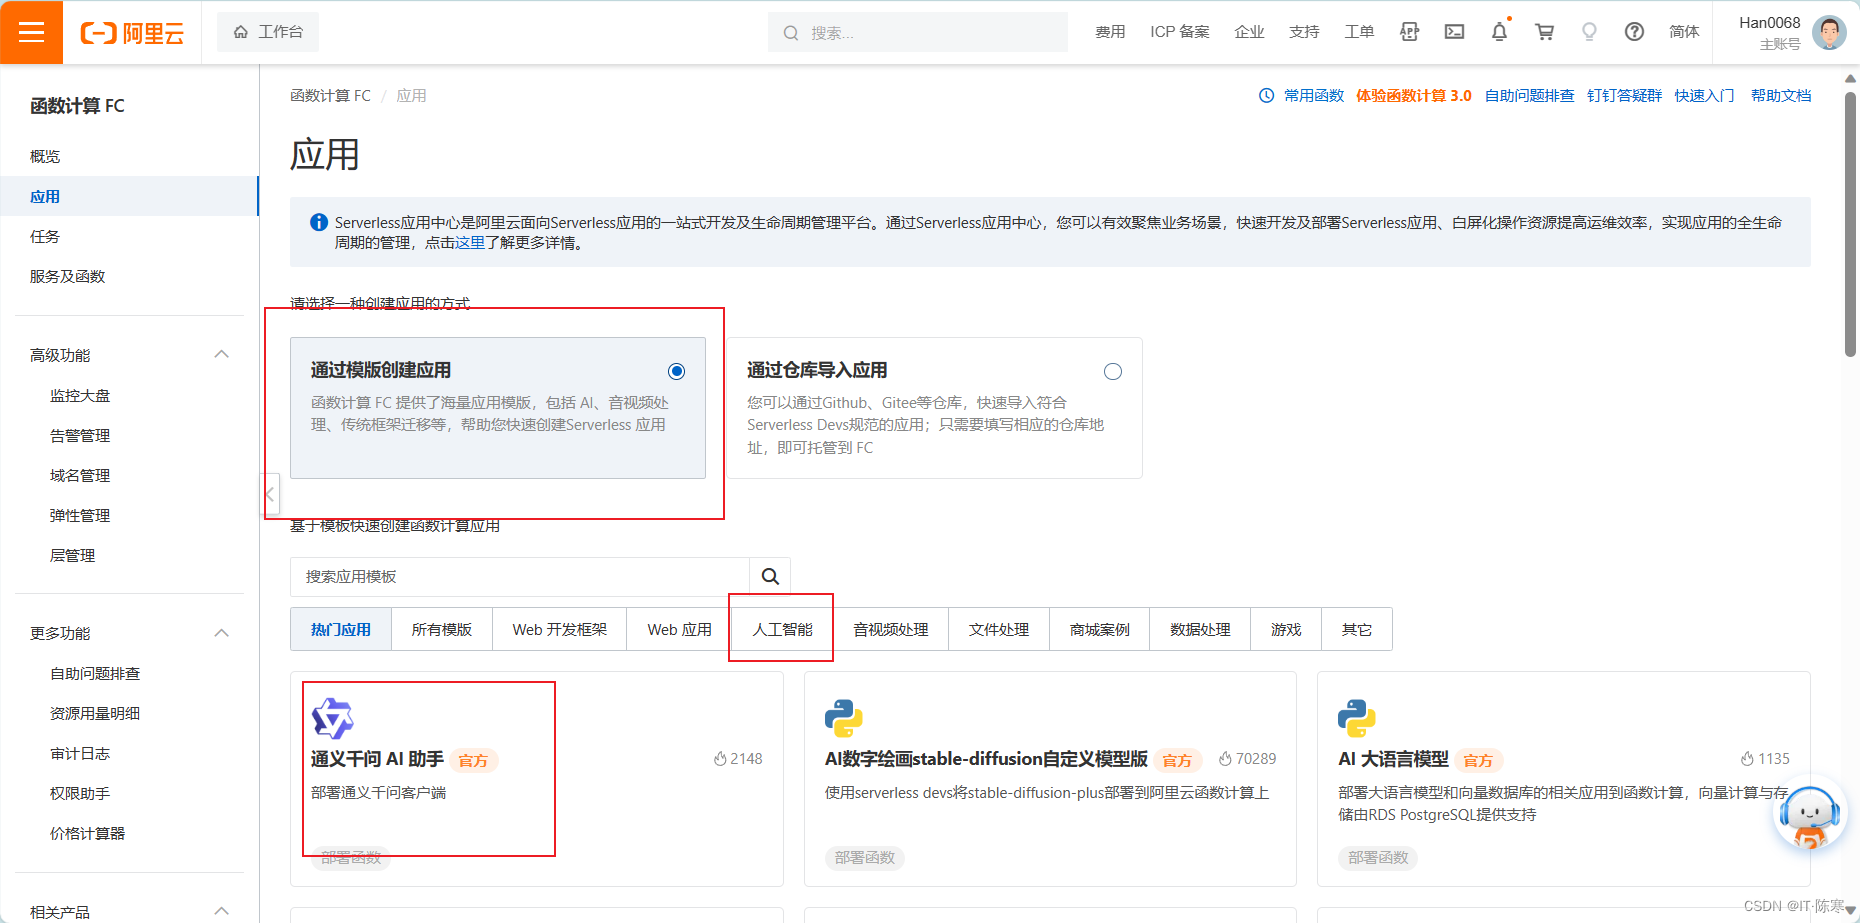Open the 通义千问 AI 助手 template card
The height and width of the screenshot is (923, 1860).
pos(537,779)
